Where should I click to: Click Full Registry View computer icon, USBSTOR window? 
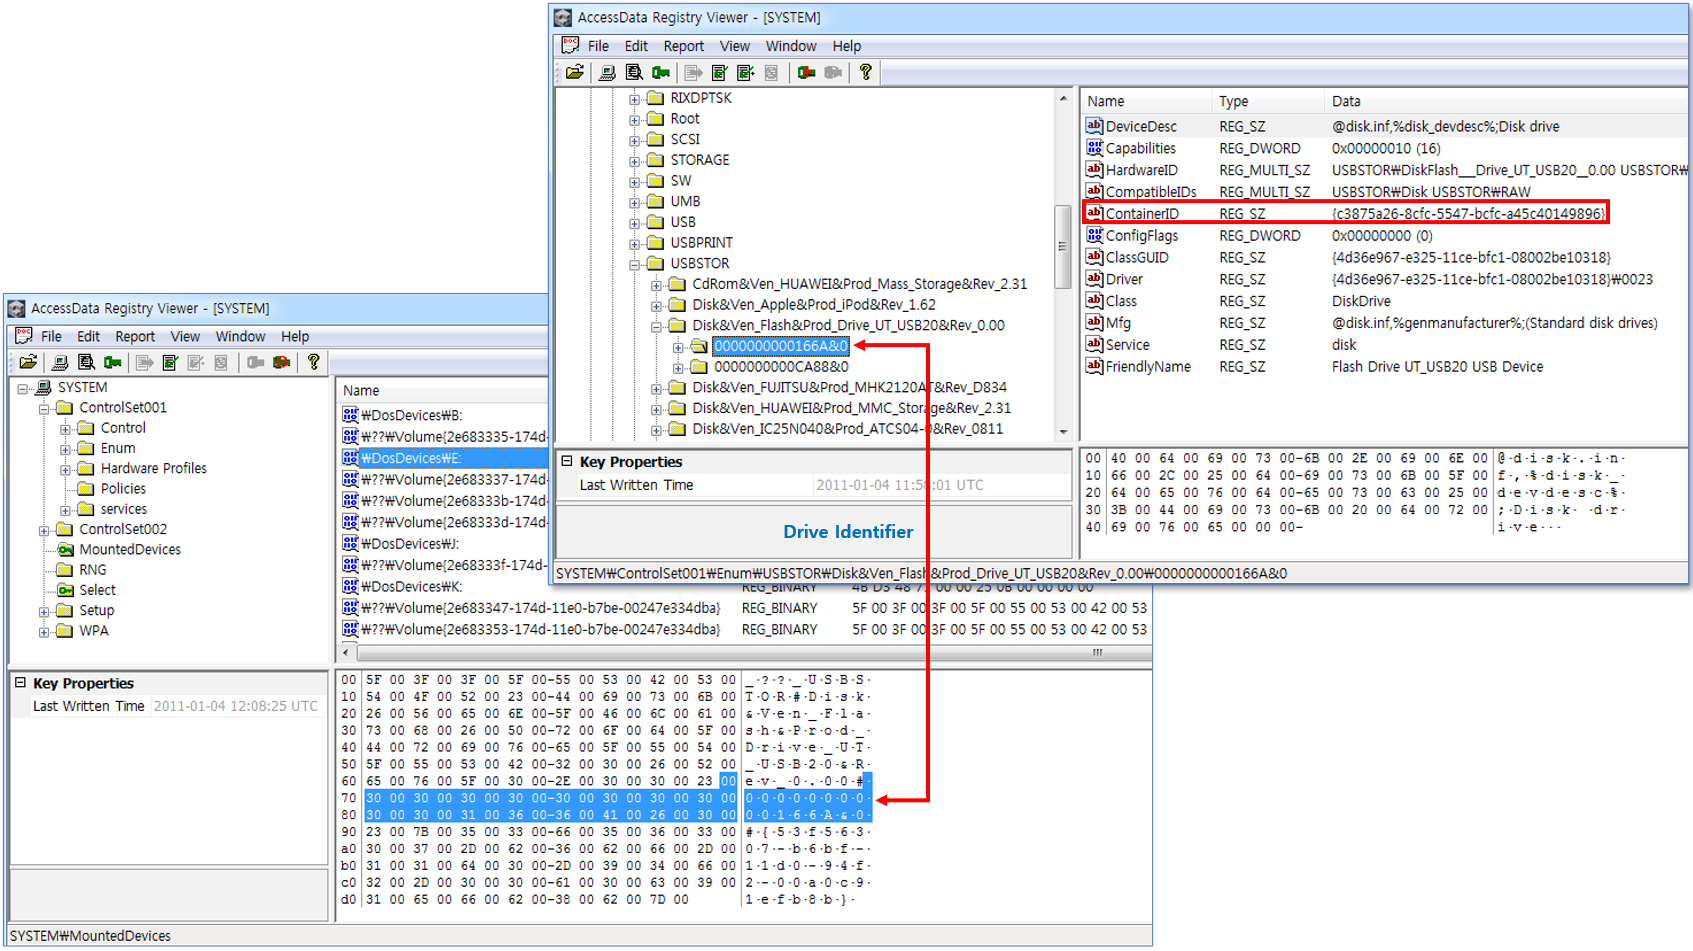tap(607, 72)
